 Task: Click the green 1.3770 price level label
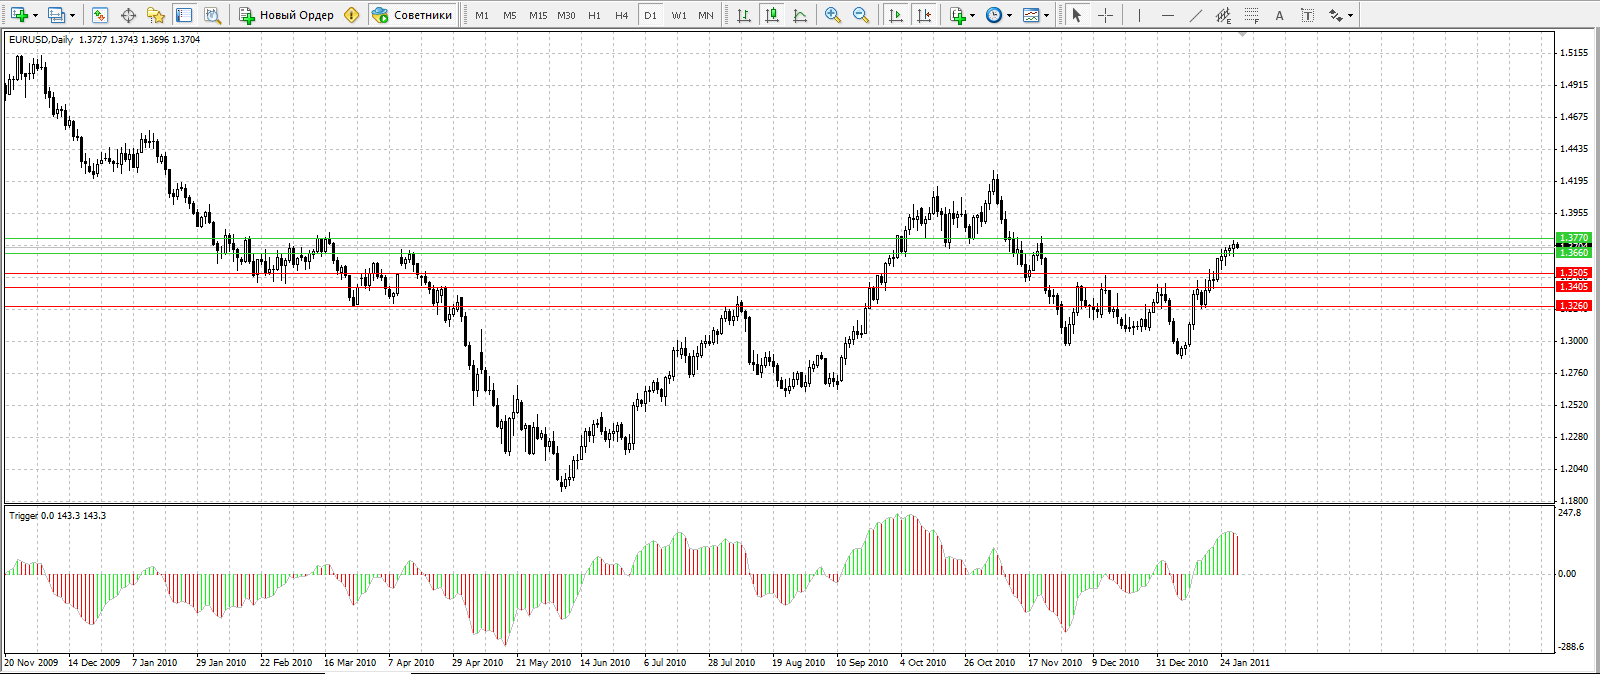[1573, 238]
